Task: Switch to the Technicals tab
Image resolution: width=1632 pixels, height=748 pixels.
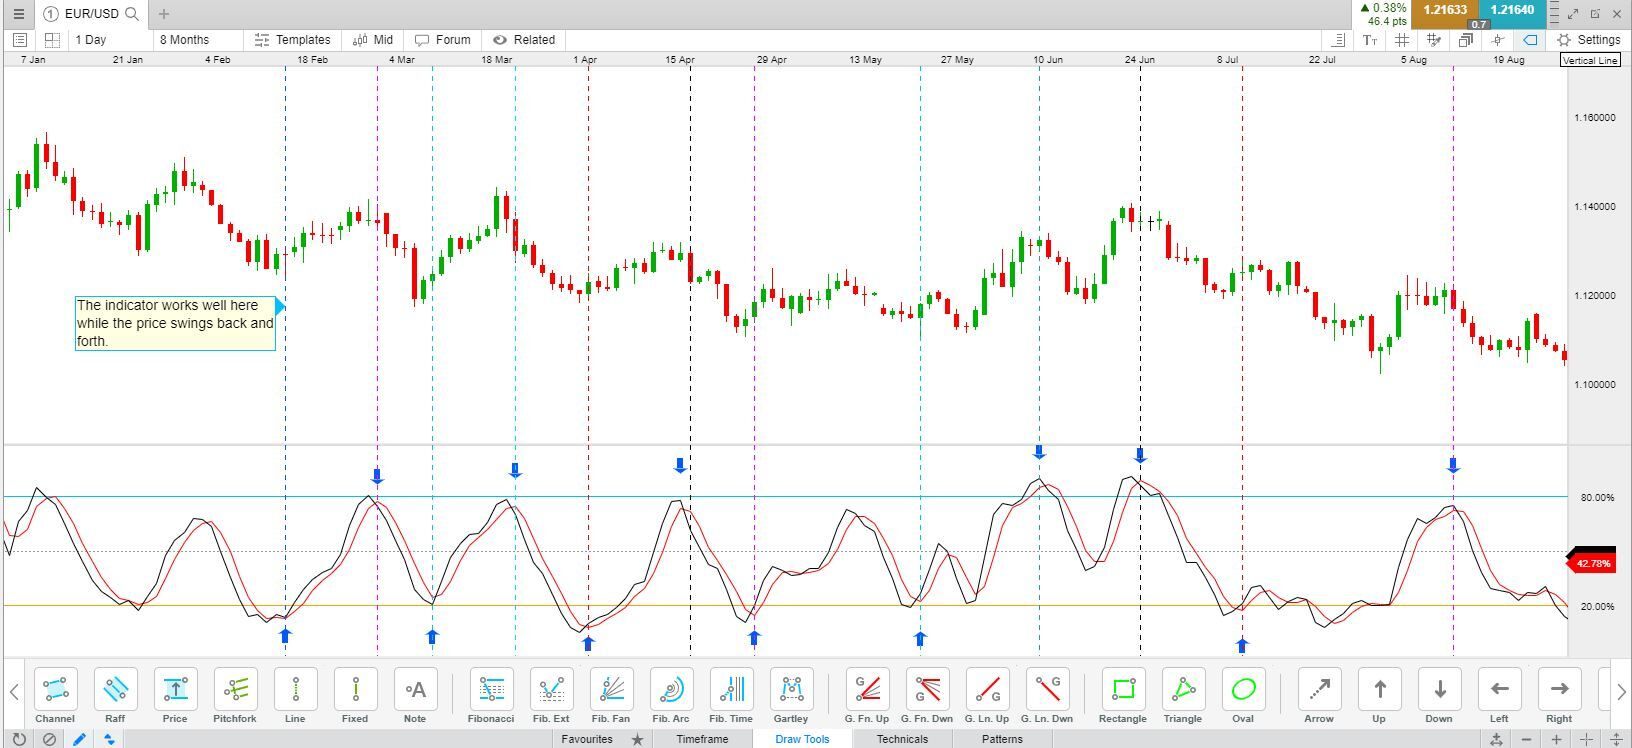Action: (902, 739)
